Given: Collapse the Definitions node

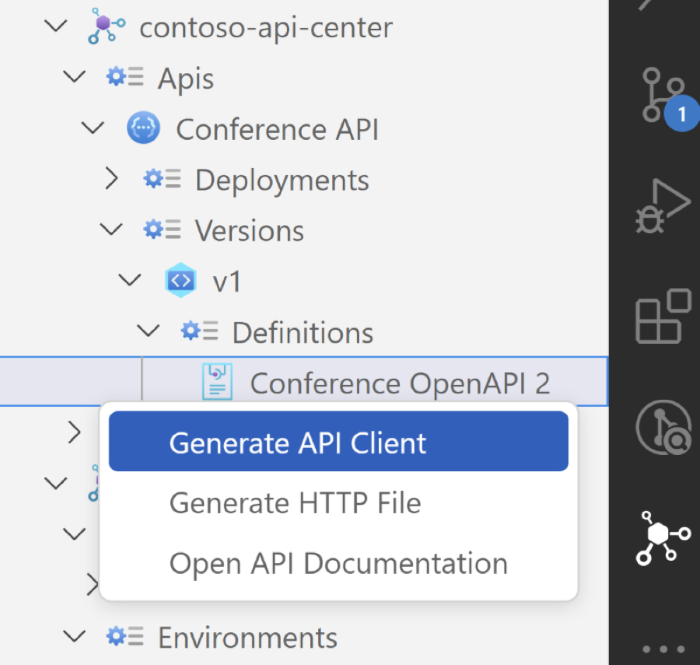Looking at the screenshot, I should [x=148, y=331].
